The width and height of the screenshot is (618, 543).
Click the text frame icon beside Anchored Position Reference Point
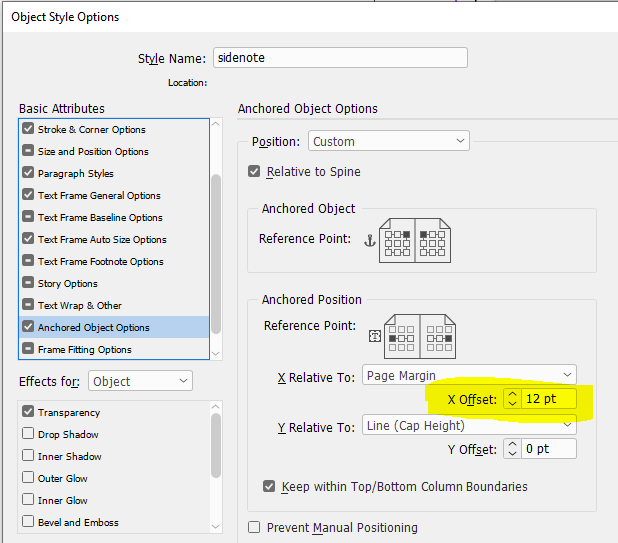(x=375, y=336)
